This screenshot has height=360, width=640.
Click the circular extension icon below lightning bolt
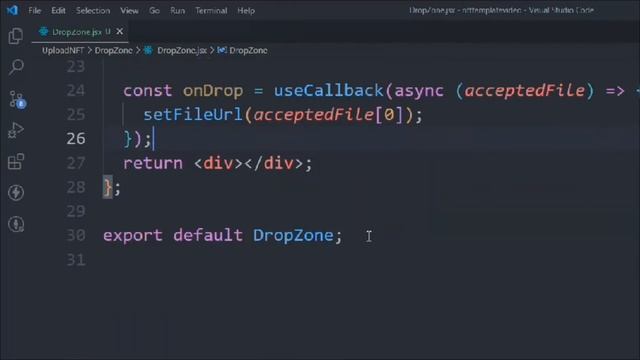click(16, 224)
